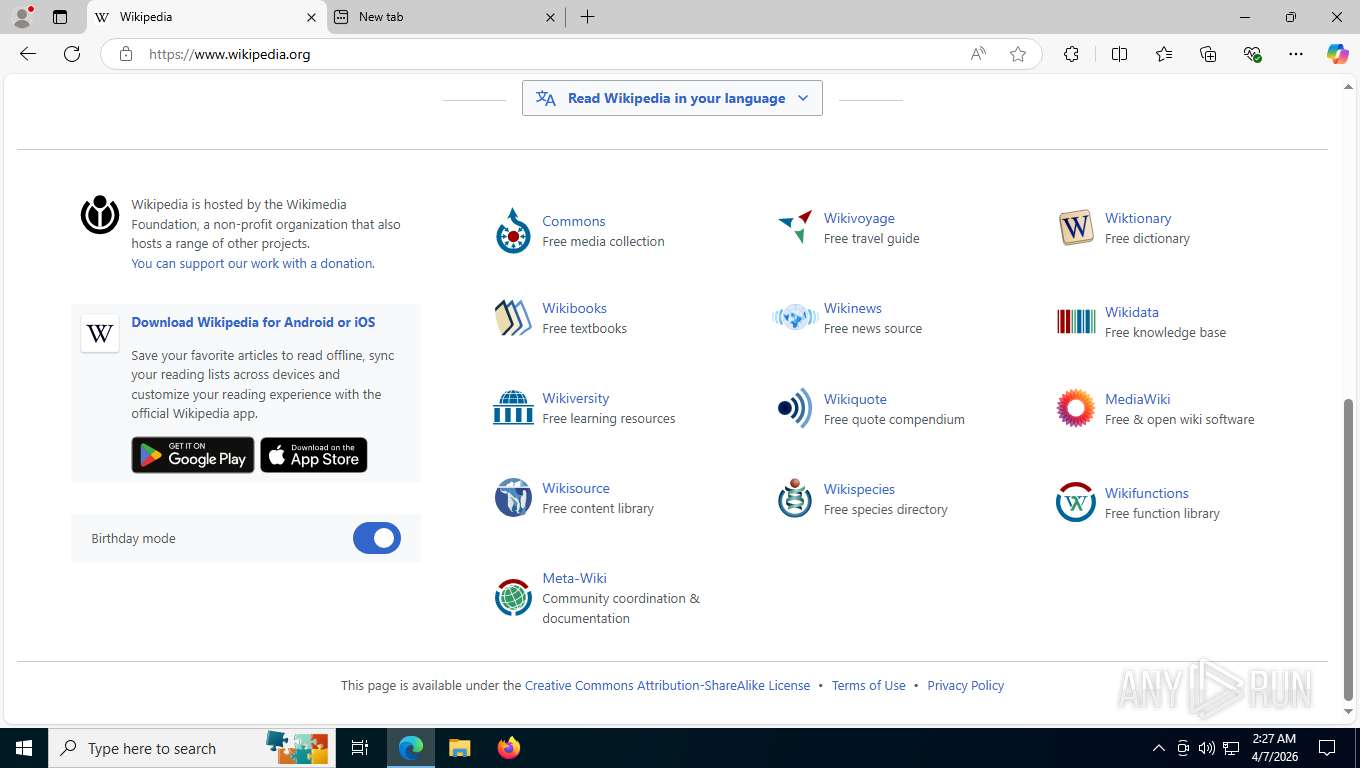Open the Commons link
The image size is (1360, 768).
[x=574, y=221]
